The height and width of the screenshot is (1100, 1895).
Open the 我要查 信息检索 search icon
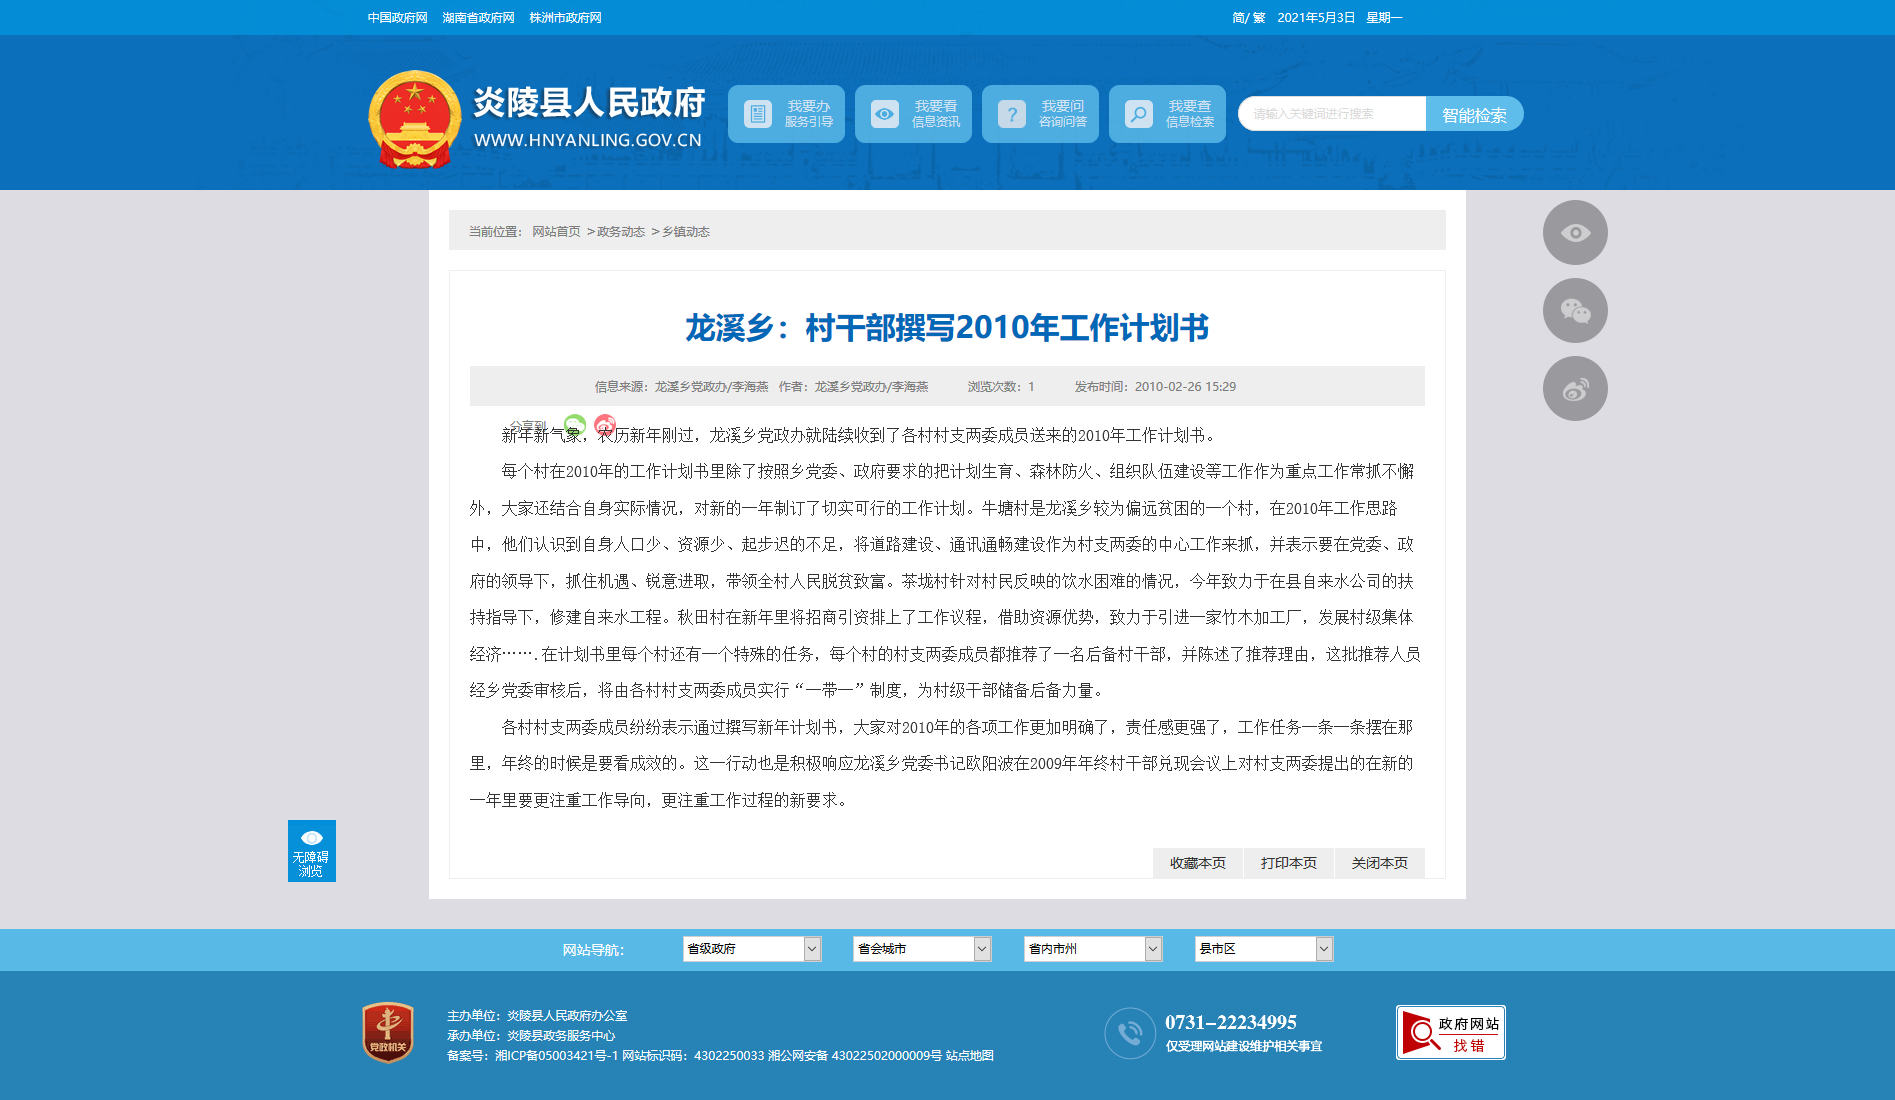pyautogui.click(x=1138, y=114)
